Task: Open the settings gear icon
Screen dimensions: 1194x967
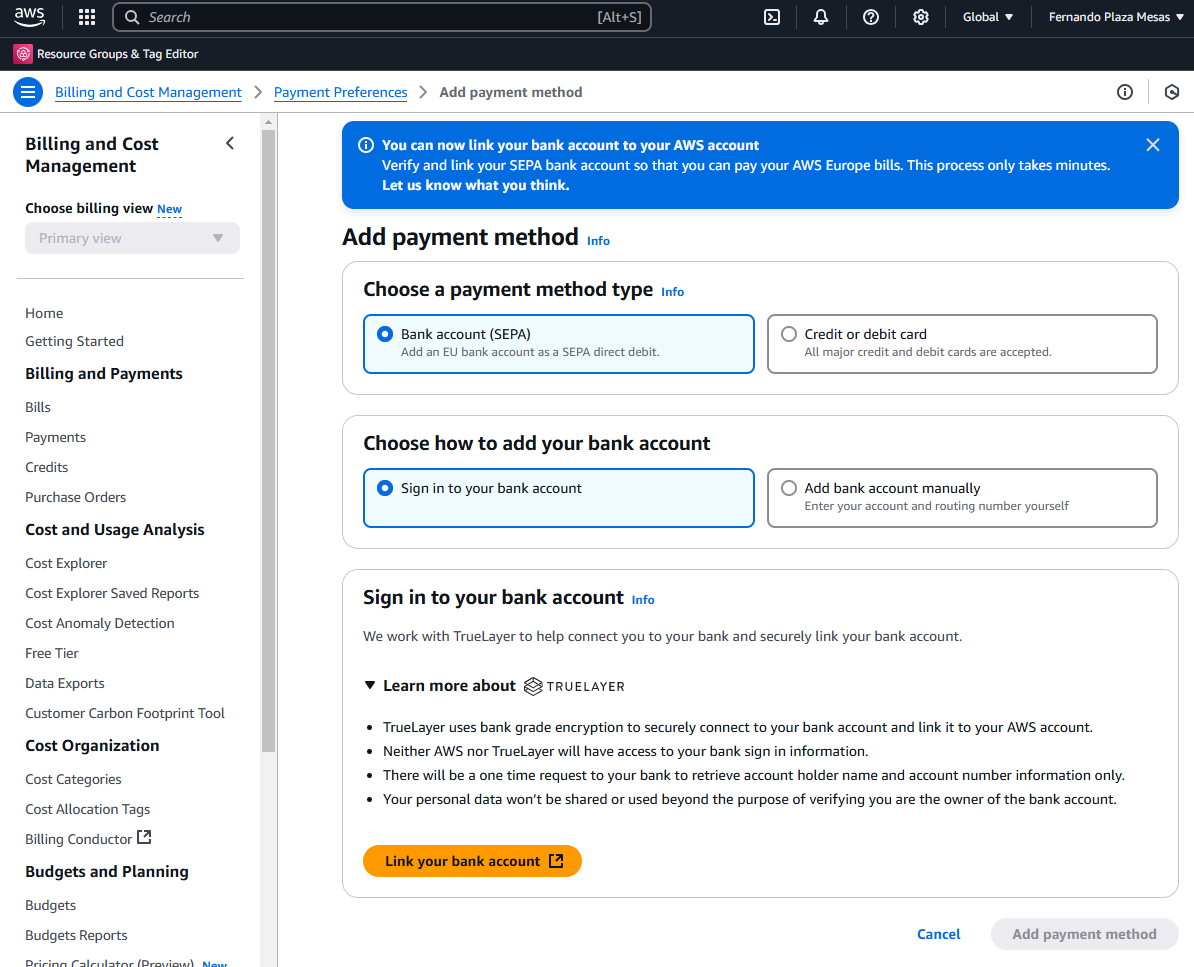Action: [x=921, y=17]
